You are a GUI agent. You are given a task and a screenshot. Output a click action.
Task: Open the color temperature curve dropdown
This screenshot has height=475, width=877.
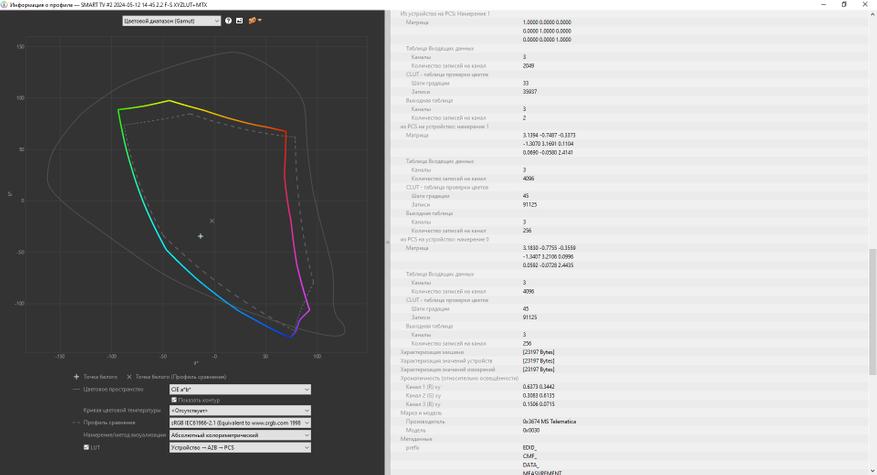(240, 411)
